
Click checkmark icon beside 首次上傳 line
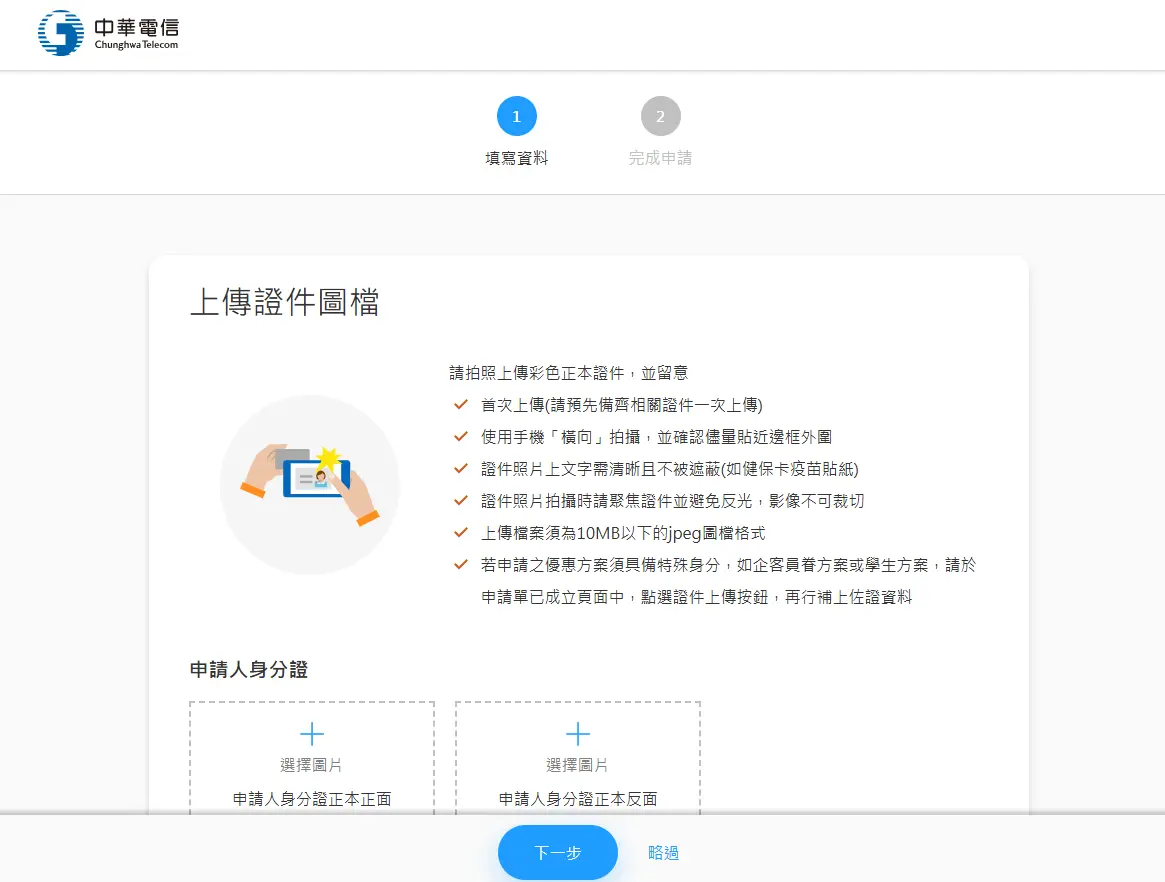pyautogui.click(x=461, y=404)
